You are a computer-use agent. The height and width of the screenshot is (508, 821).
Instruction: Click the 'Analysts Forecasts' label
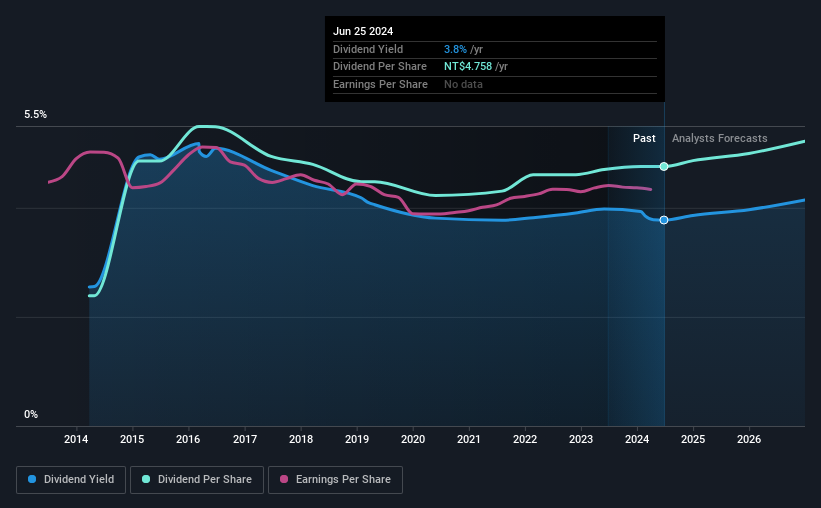click(x=719, y=138)
